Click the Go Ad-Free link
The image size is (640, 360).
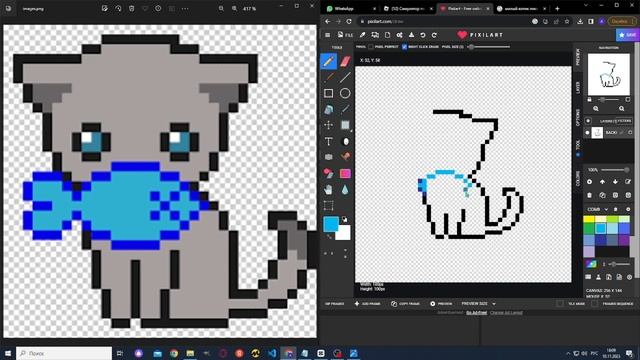pyautogui.click(x=476, y=313)
